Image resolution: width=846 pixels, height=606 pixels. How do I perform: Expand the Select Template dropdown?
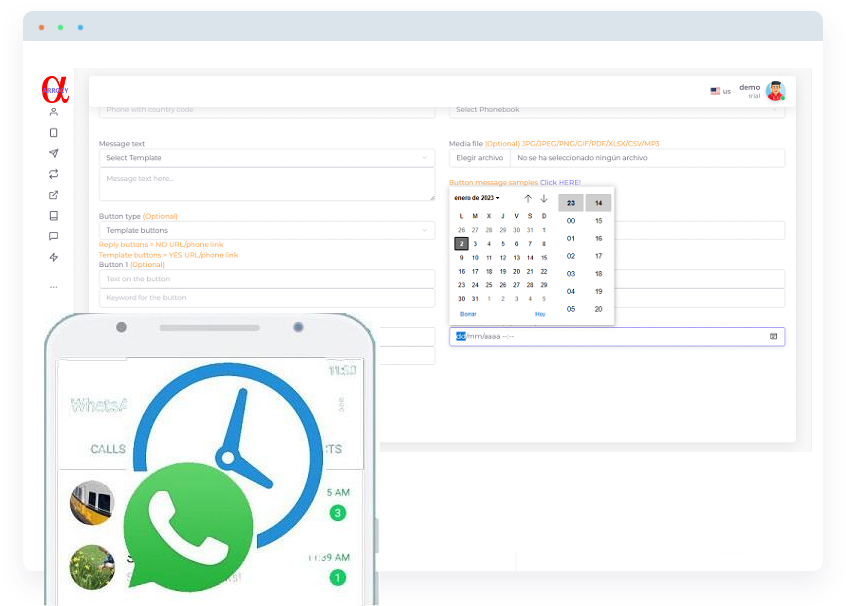click(266, 158)
